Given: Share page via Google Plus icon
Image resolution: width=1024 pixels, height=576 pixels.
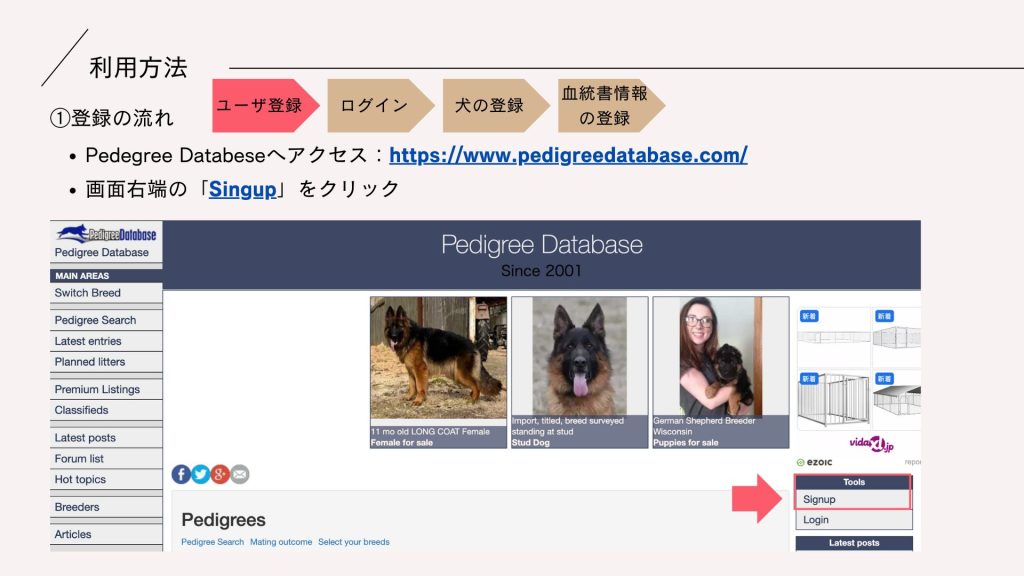Looking at the screenshot, I should [220, 474].
